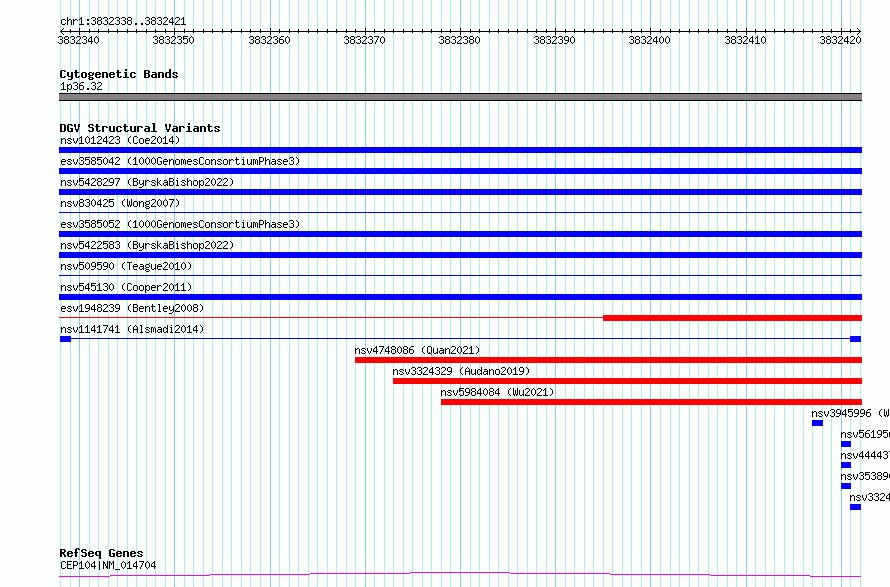Screen dimensions: 890x587
Task: Click ruler position 3832360
Action: (x=269, y=40)
